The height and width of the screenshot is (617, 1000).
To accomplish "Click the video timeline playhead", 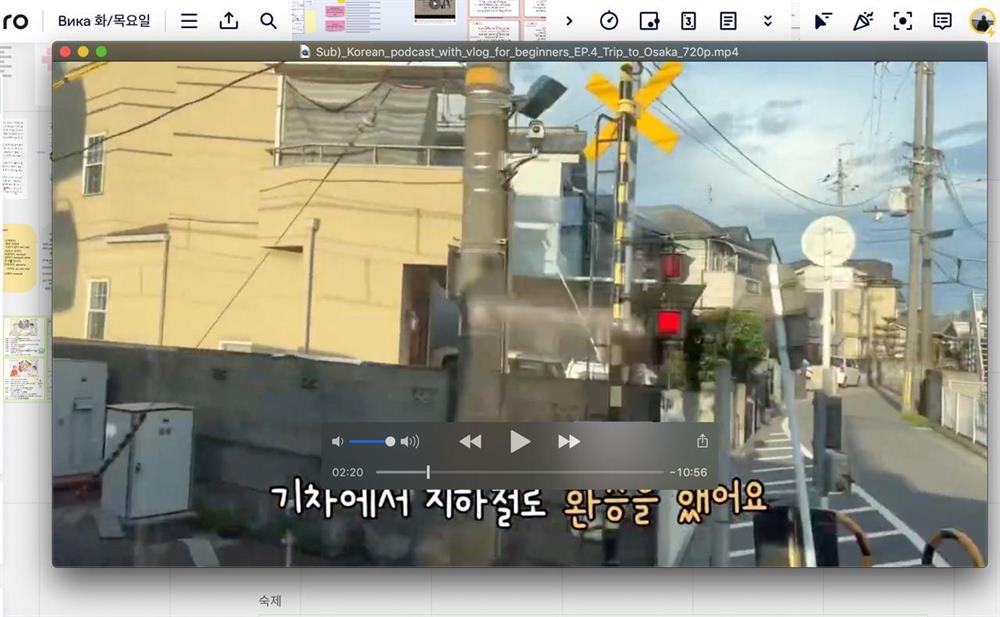I will click(x=428, y=472).
